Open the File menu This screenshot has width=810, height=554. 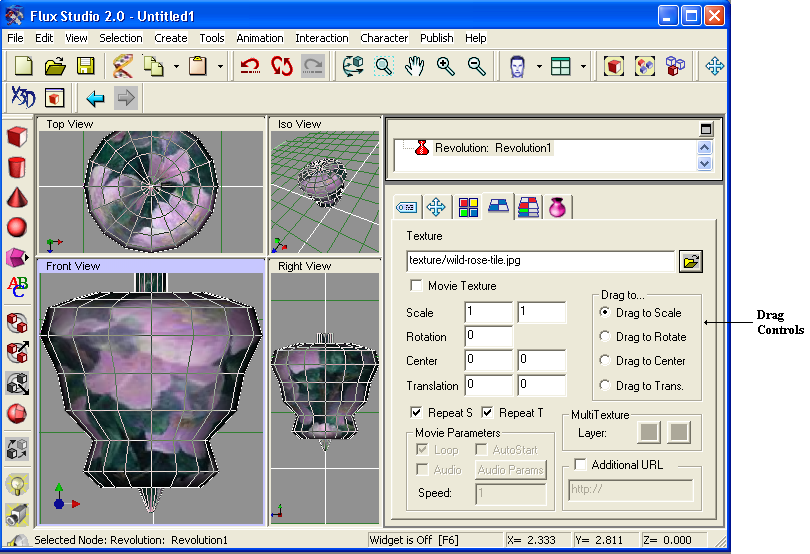[x=15, y=38]
